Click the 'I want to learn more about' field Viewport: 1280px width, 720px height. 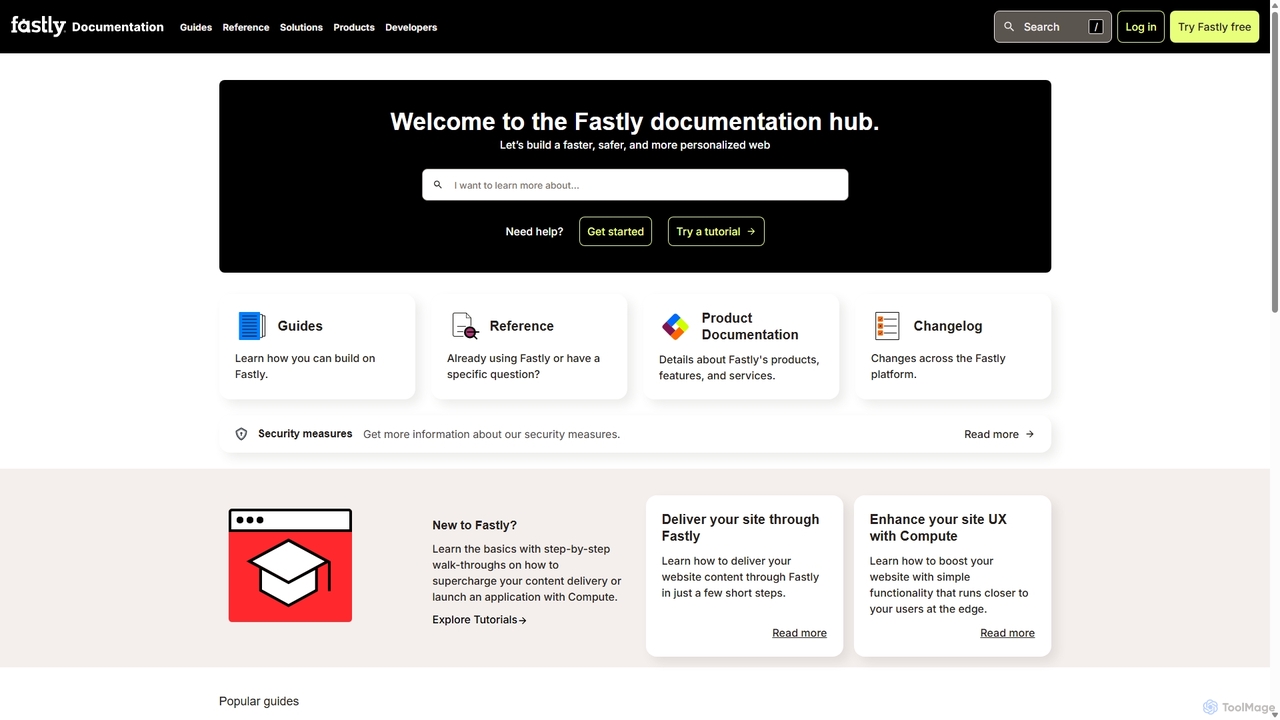pyautogui.click(x=635, y=185)
